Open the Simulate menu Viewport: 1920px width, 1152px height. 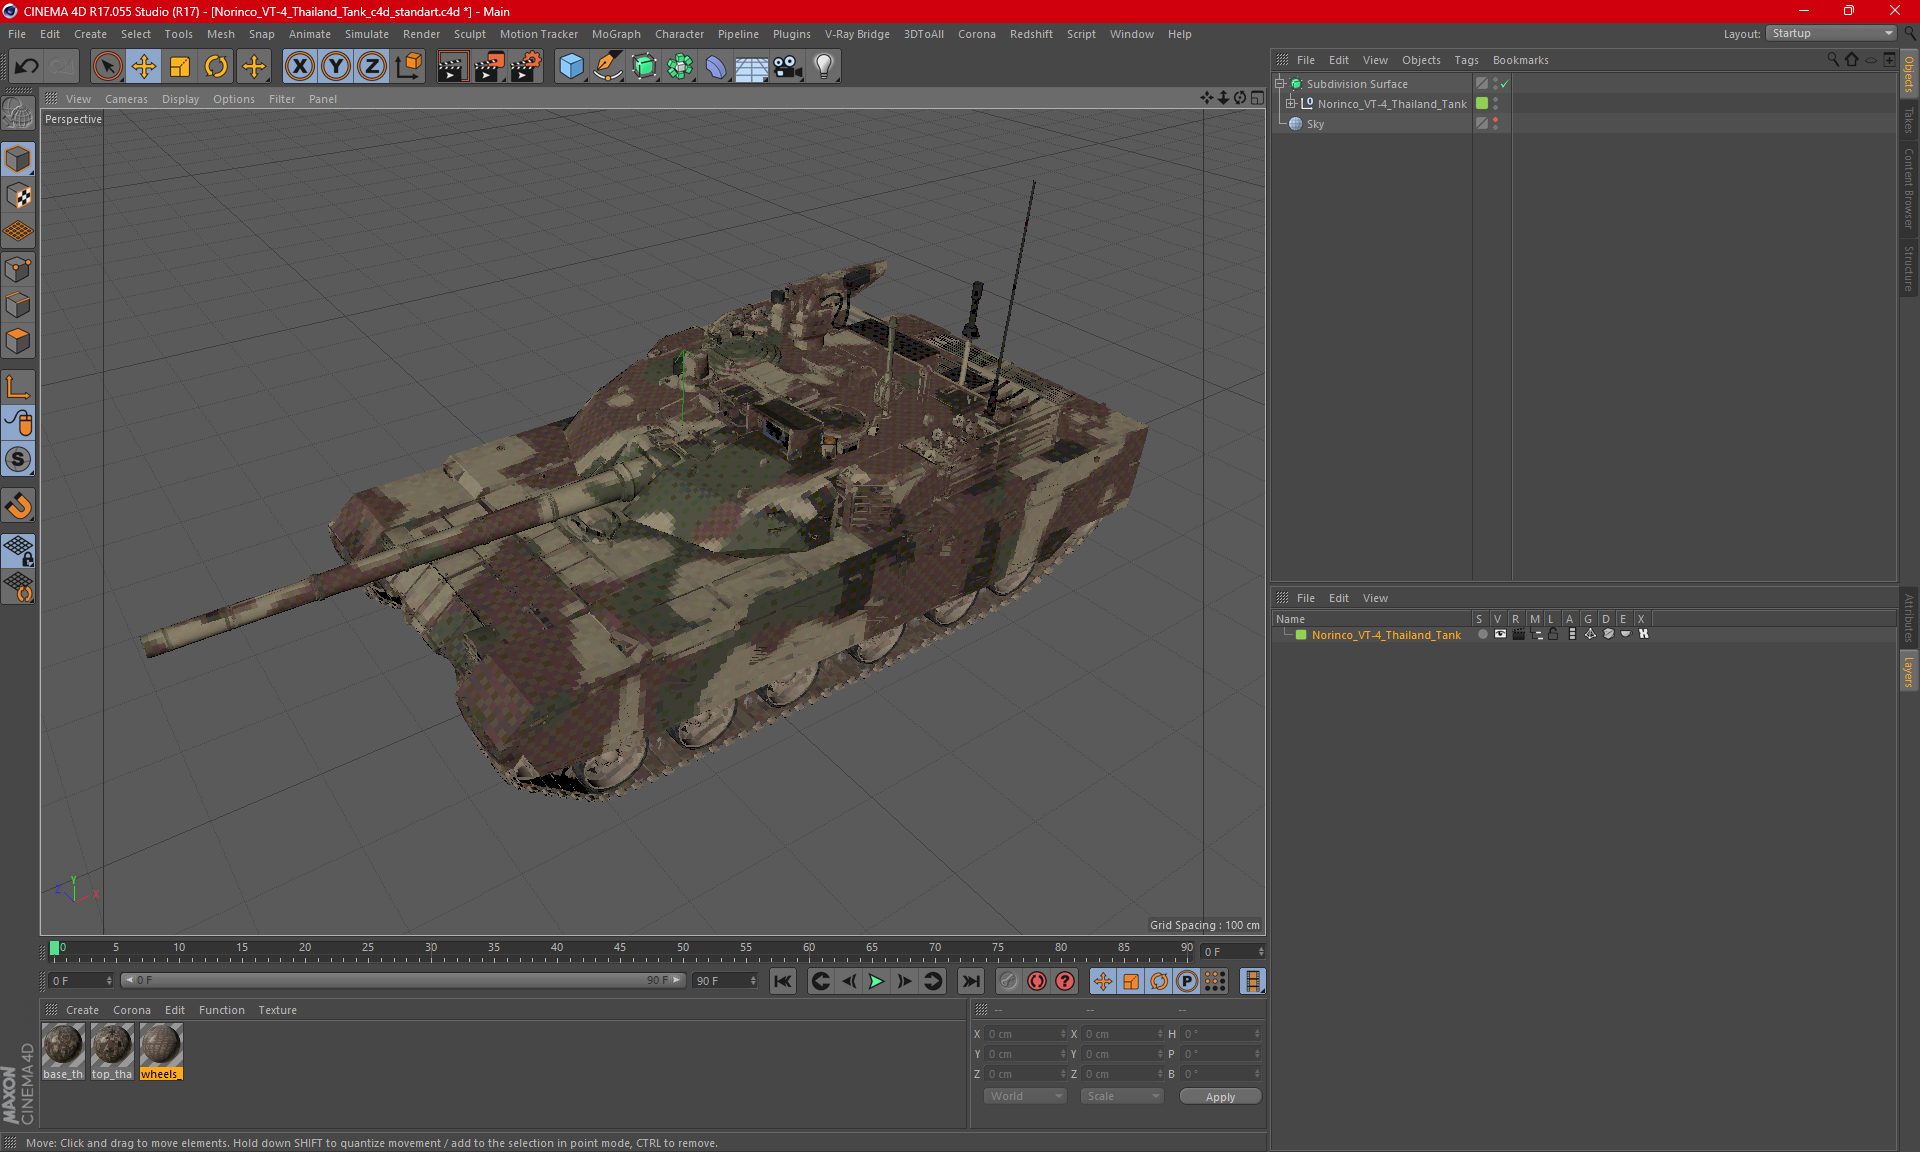pos(367,34)
